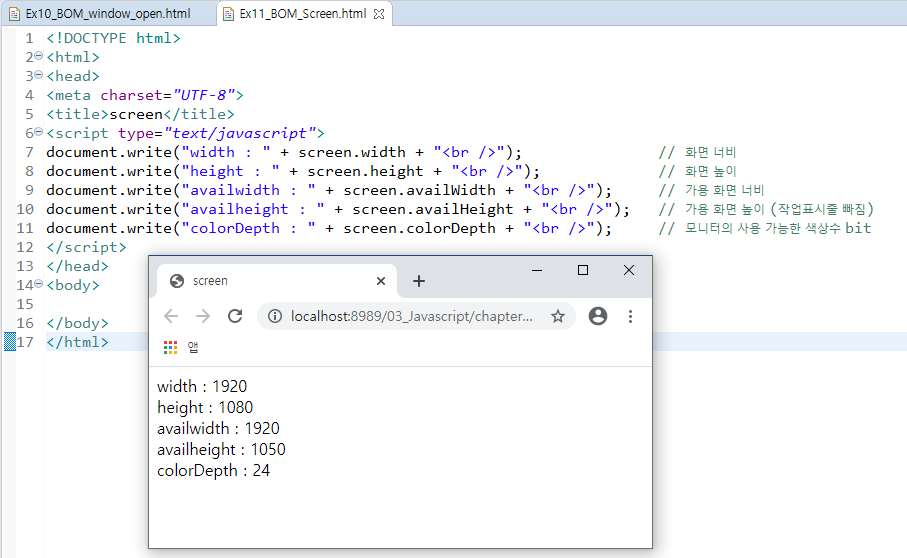Collapse the head tag fold marker on line 3
The image size is (907, 558).
pyautogui.click(x=39, y=75)
